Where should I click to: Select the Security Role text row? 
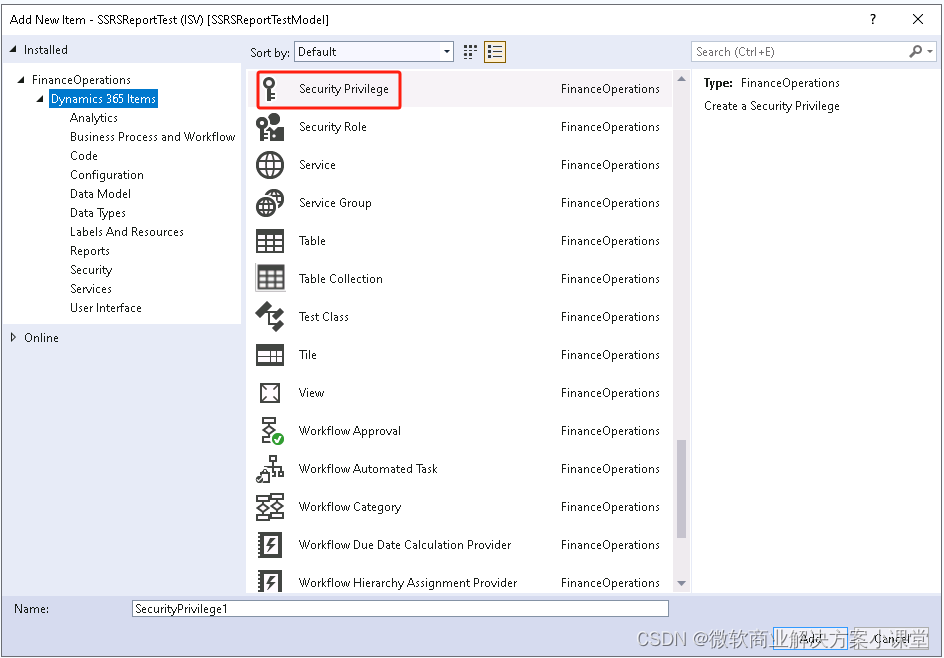(x=459, y=127)
